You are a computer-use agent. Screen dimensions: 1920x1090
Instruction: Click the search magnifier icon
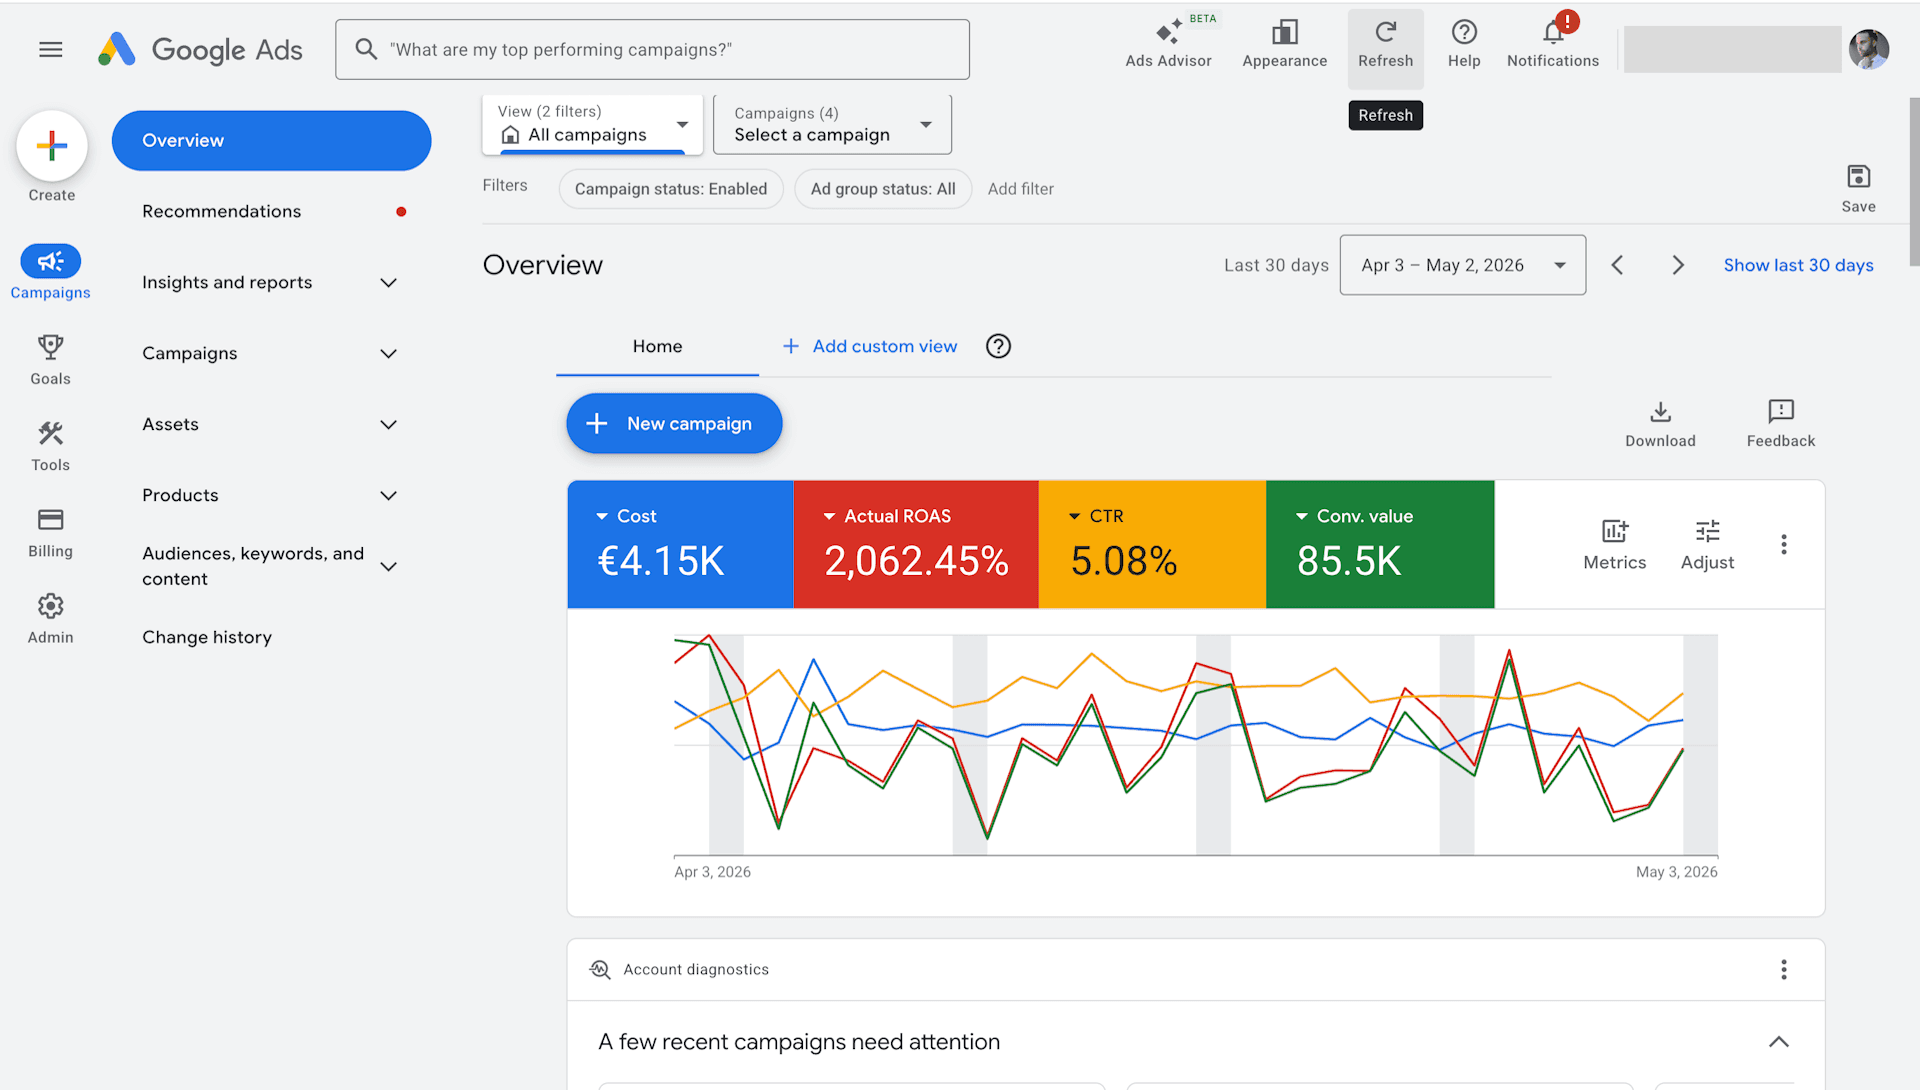(x=366, y=49)
